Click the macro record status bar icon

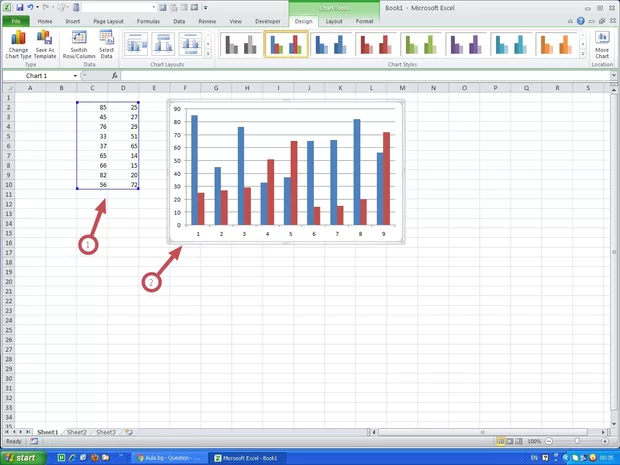(x=34, y=441)
